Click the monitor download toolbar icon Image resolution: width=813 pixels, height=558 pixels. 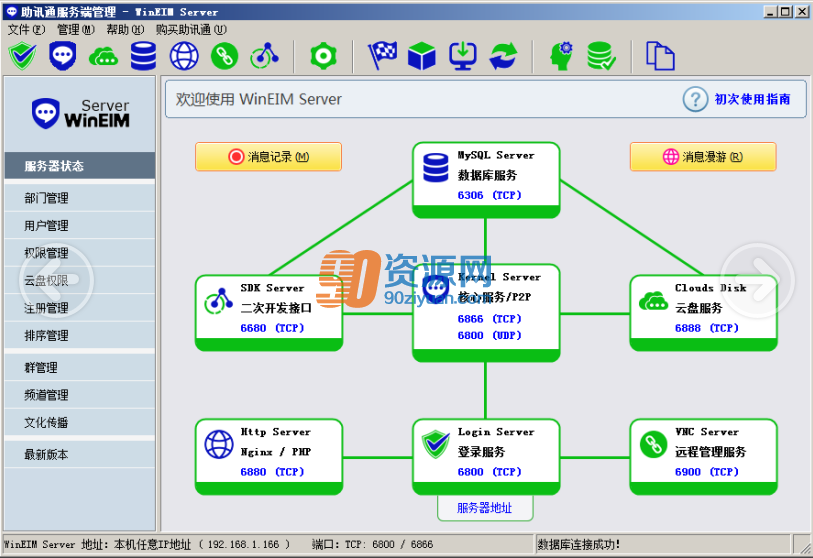(x=463, y=56)
